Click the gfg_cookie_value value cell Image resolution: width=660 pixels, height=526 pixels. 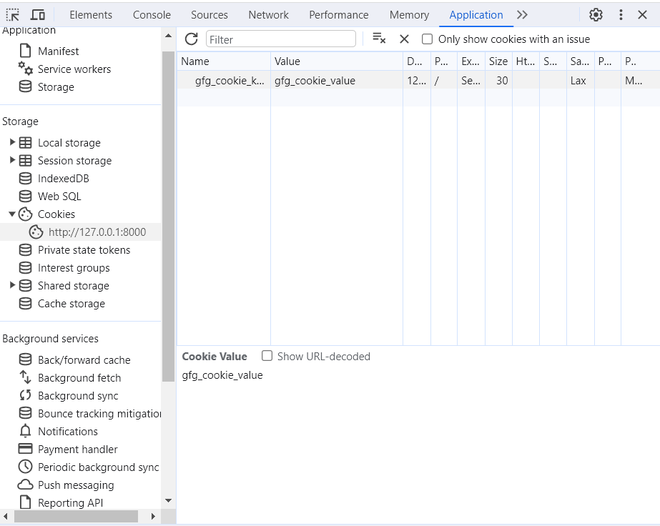coord(337,80)
